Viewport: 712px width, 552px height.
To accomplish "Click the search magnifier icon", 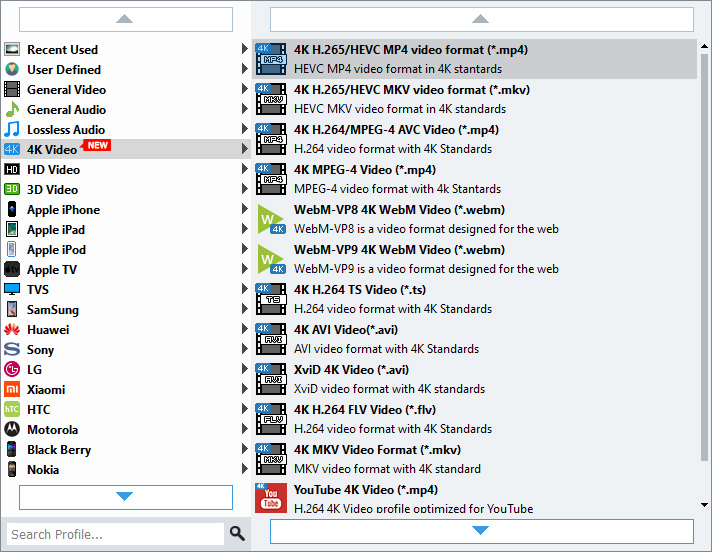I will 237,533.
